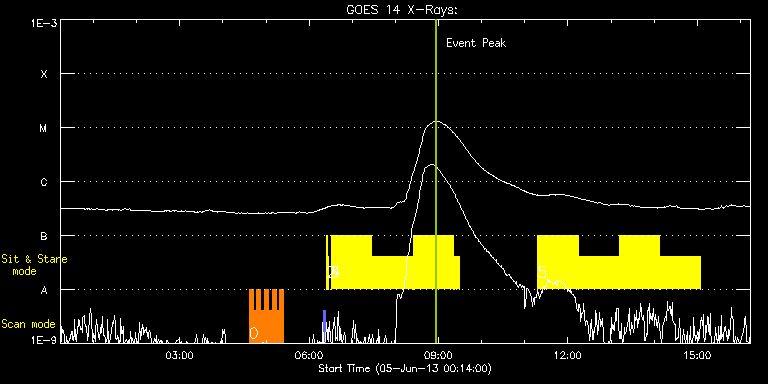Click the "Event Peak" text label
The height and width of the screenshot is (384, 768).
click(x=476, y=43)
